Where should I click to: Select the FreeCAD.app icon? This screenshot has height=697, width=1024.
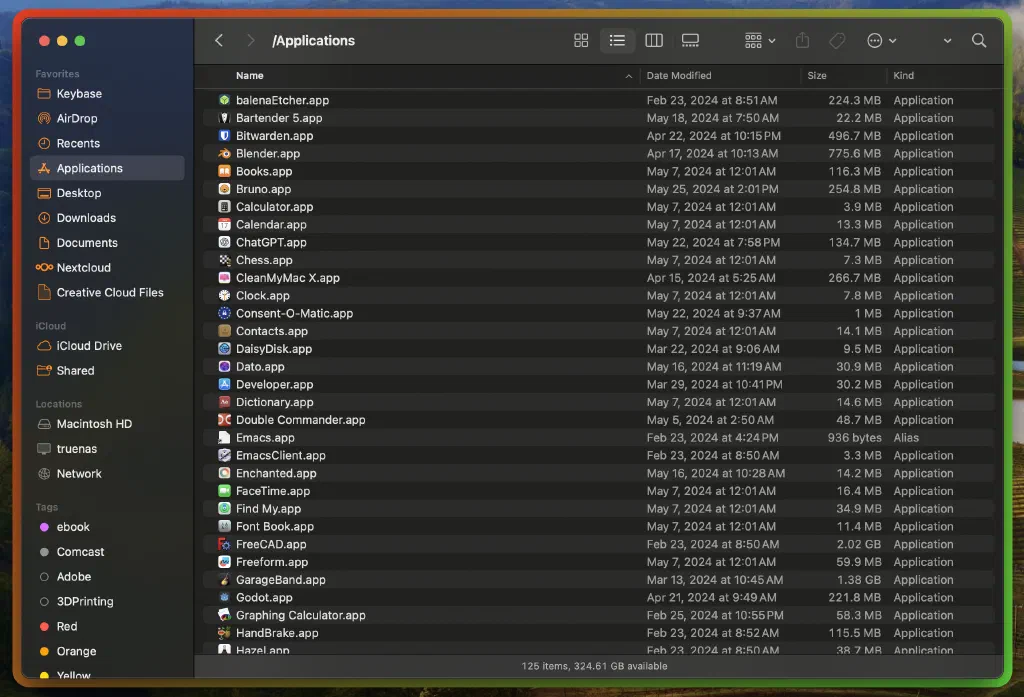[x=224, y=544]
